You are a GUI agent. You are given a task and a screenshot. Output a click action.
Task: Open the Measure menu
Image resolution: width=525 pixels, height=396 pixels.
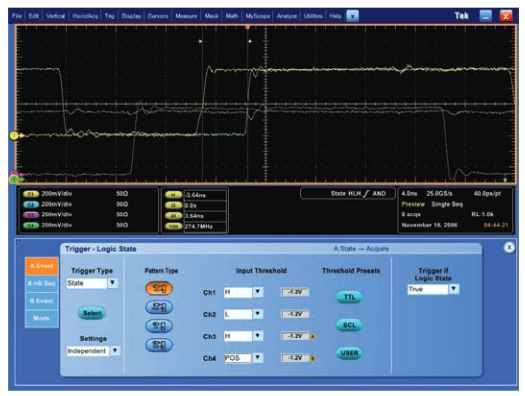pos(186,16)
